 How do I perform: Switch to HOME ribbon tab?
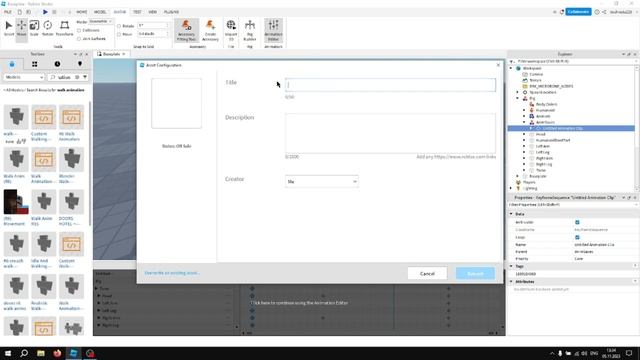(82, 12)
